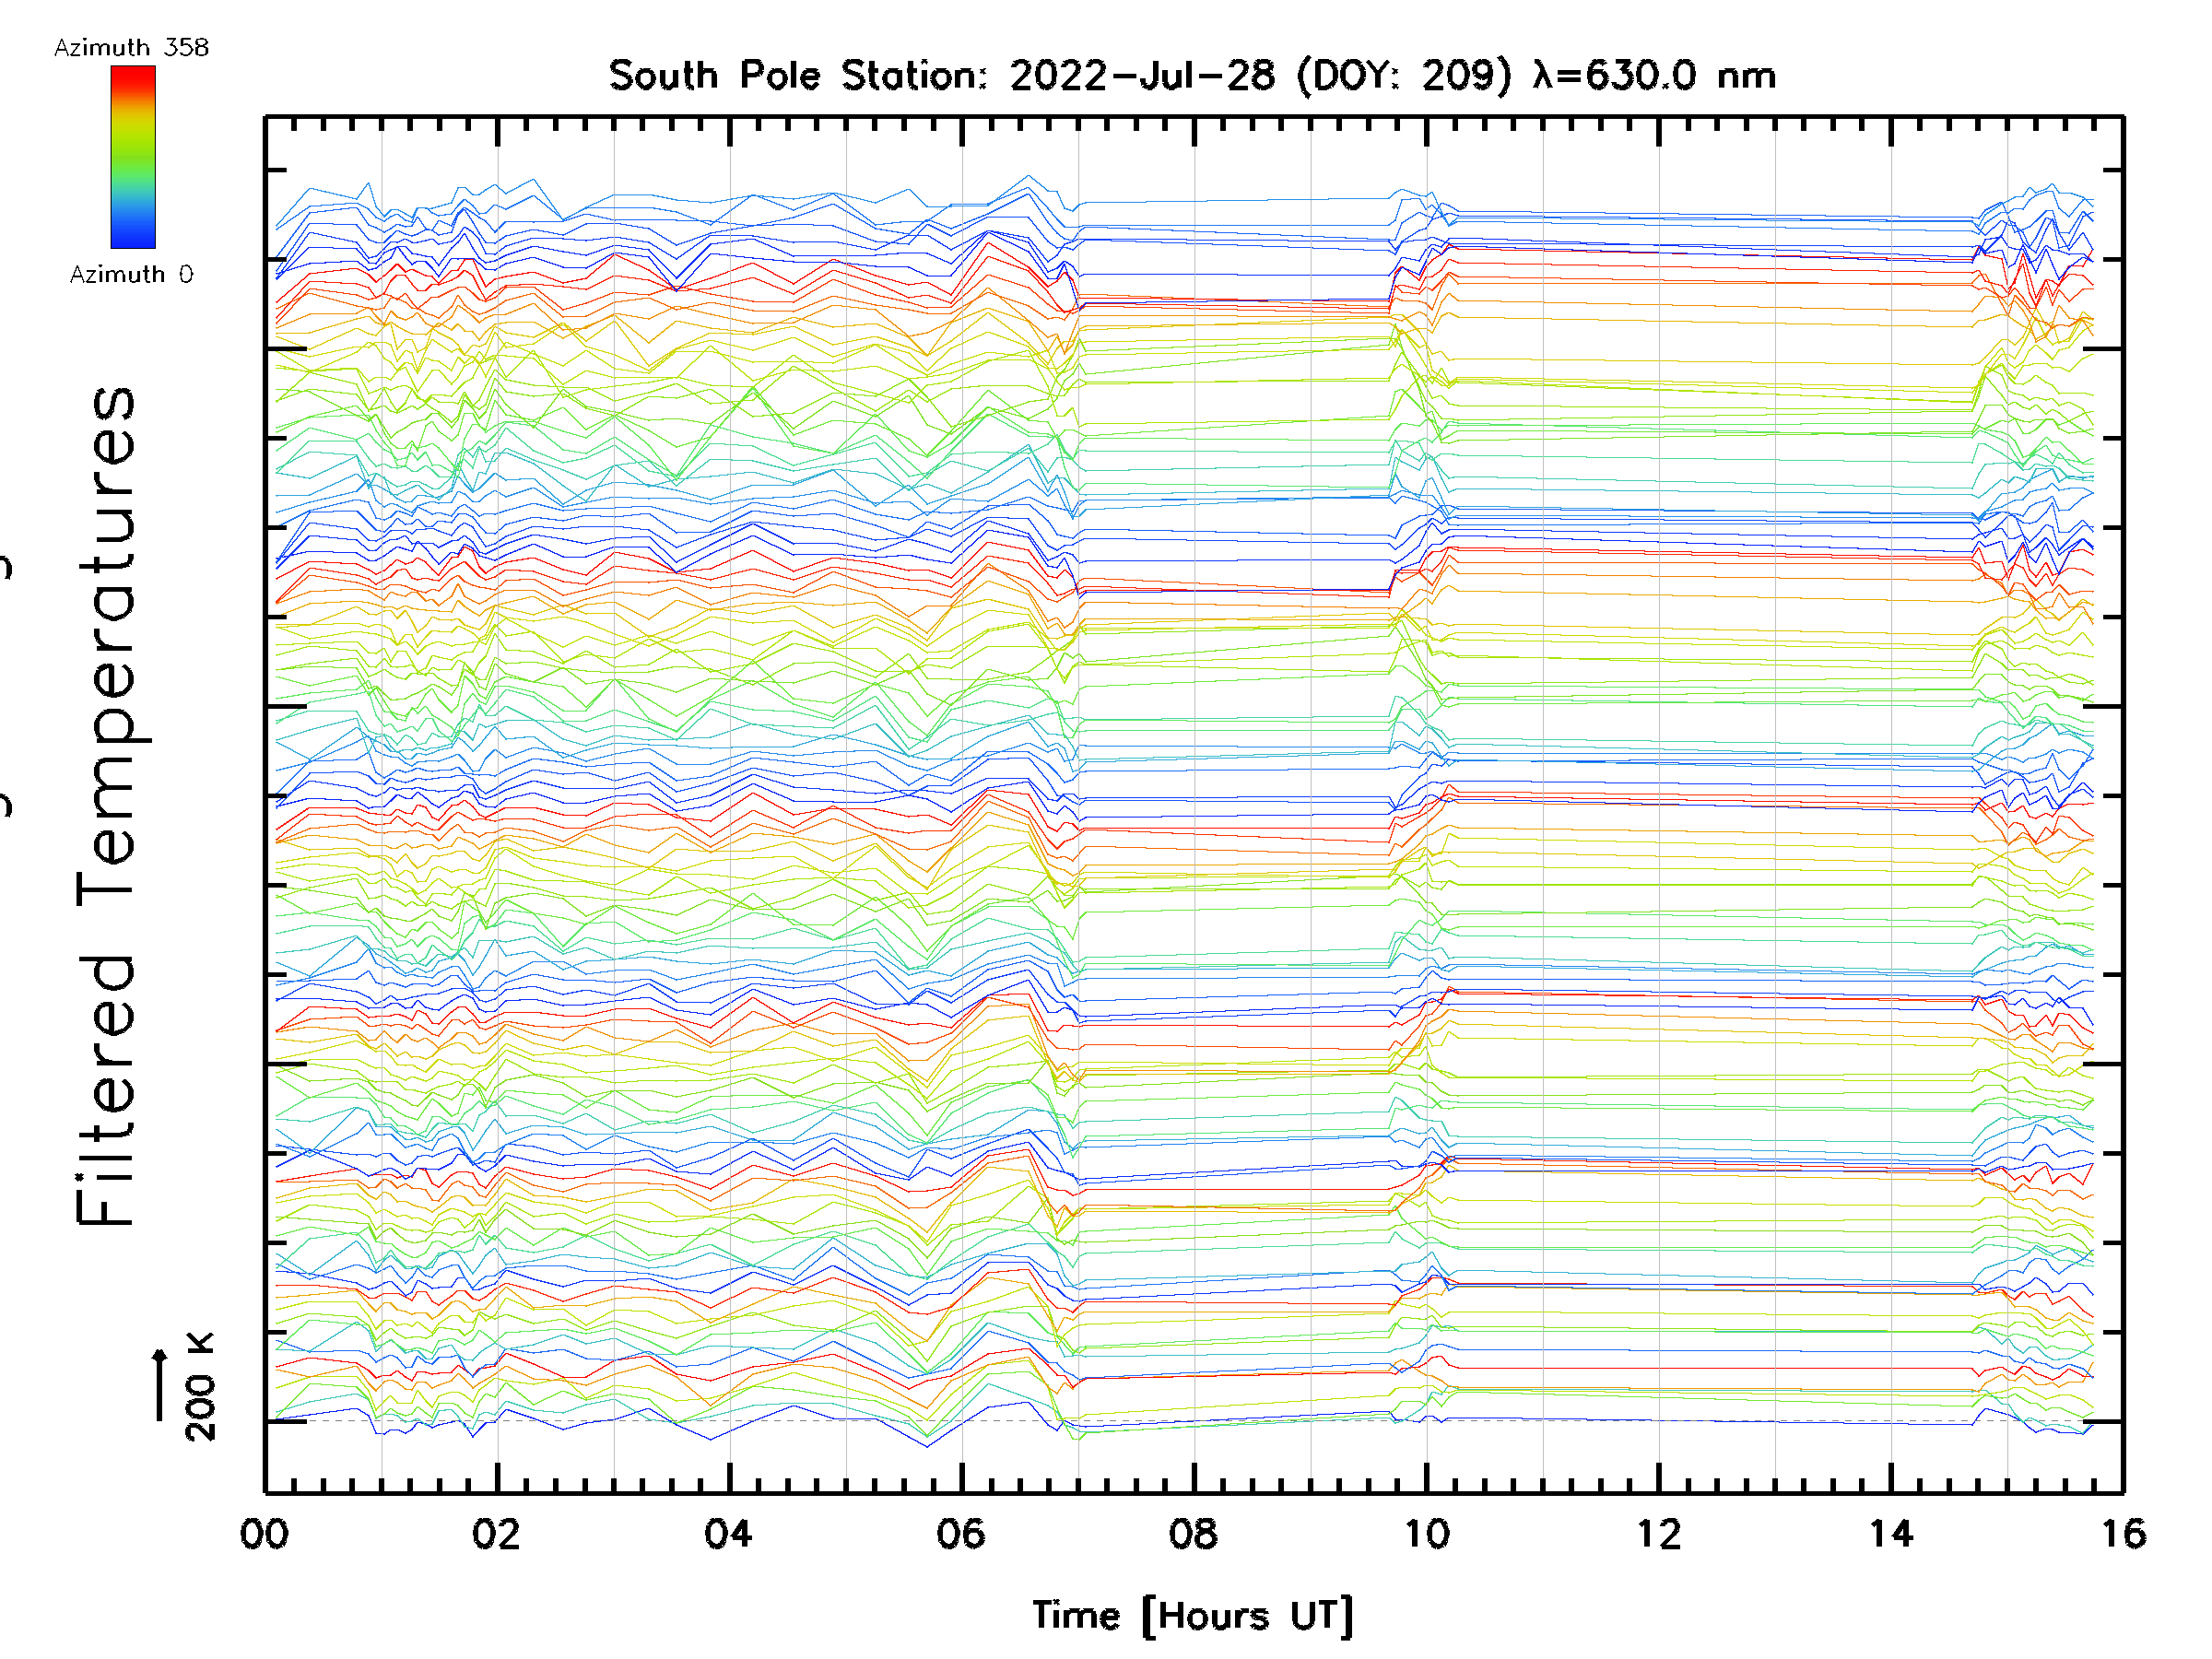Click x-axis tick label 12
This screenshot has height=1659, width=2212.
click(x=1658, y=1534)
